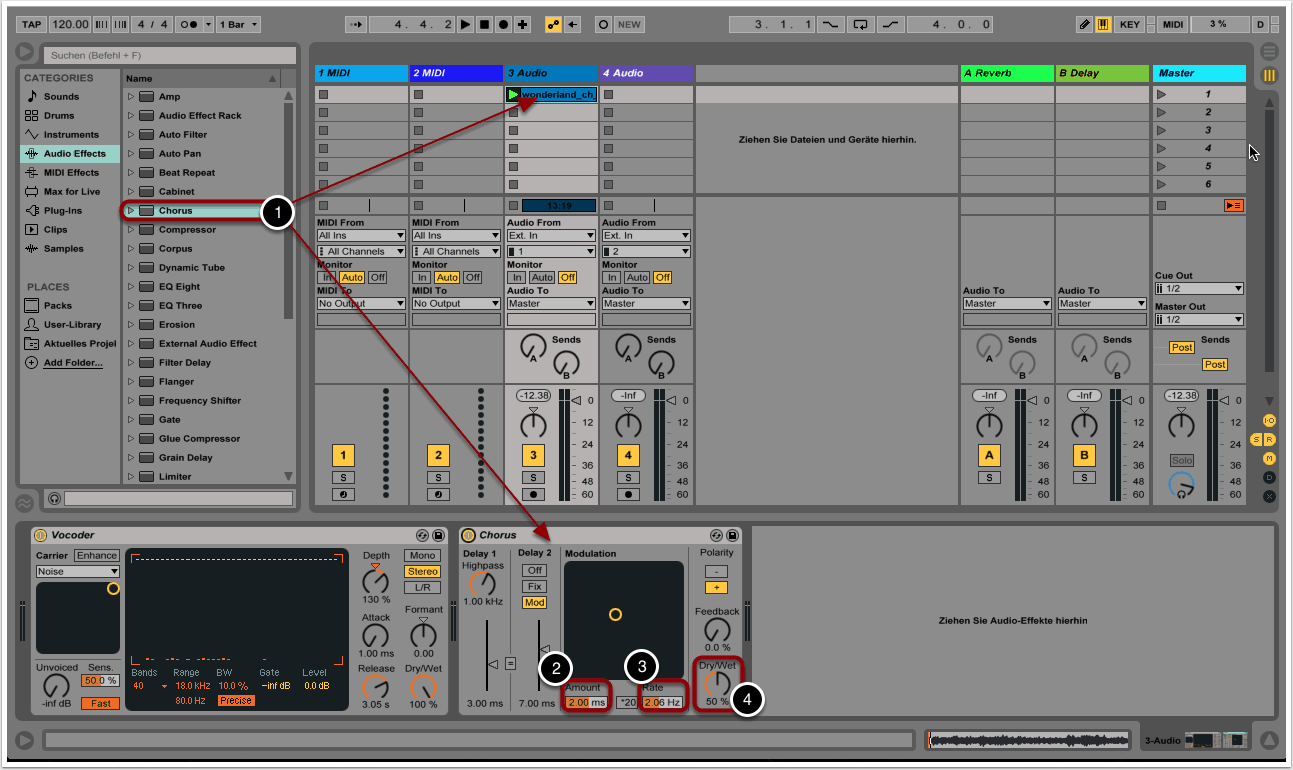1293x770 pixels.
Task: Select Plug-Ins in browser categories
Action: pyautogui.click(x=63, y=211)
